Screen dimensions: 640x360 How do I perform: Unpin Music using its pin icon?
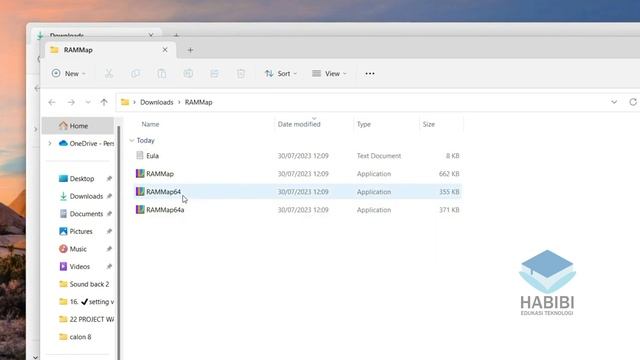pos(109,249)
